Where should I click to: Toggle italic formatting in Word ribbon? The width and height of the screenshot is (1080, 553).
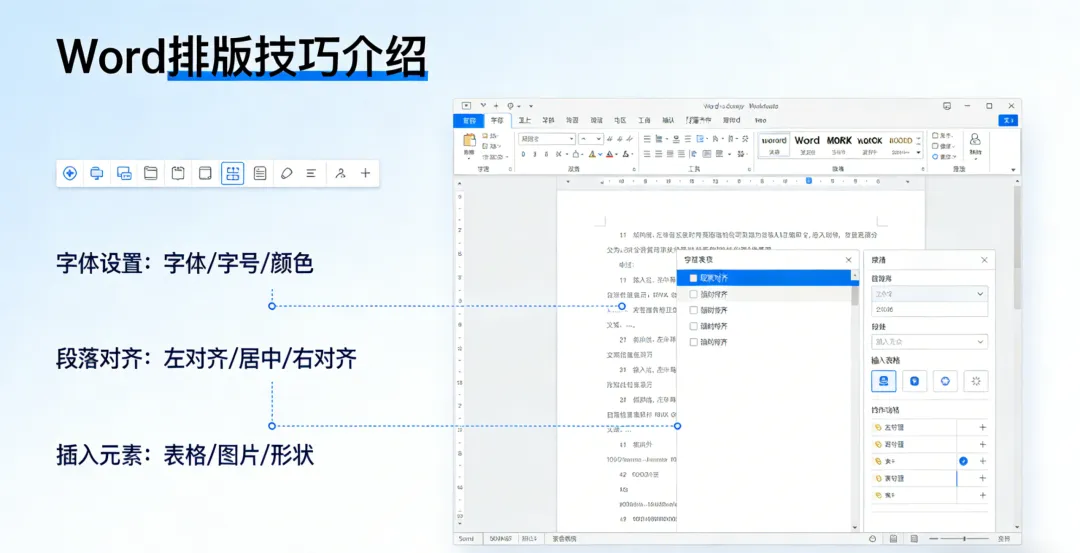pyautogui.click(x=534, y=154)
